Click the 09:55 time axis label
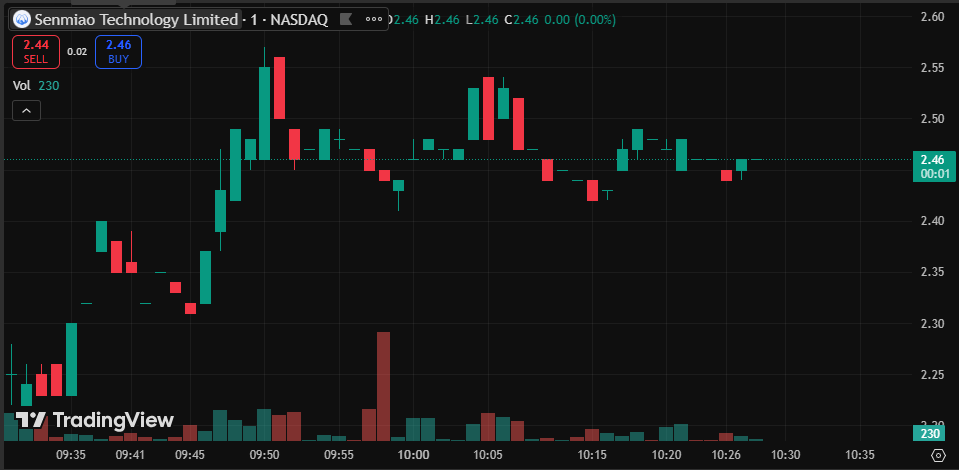Viewport: 959px width, 470px height. tap(338, 455)
